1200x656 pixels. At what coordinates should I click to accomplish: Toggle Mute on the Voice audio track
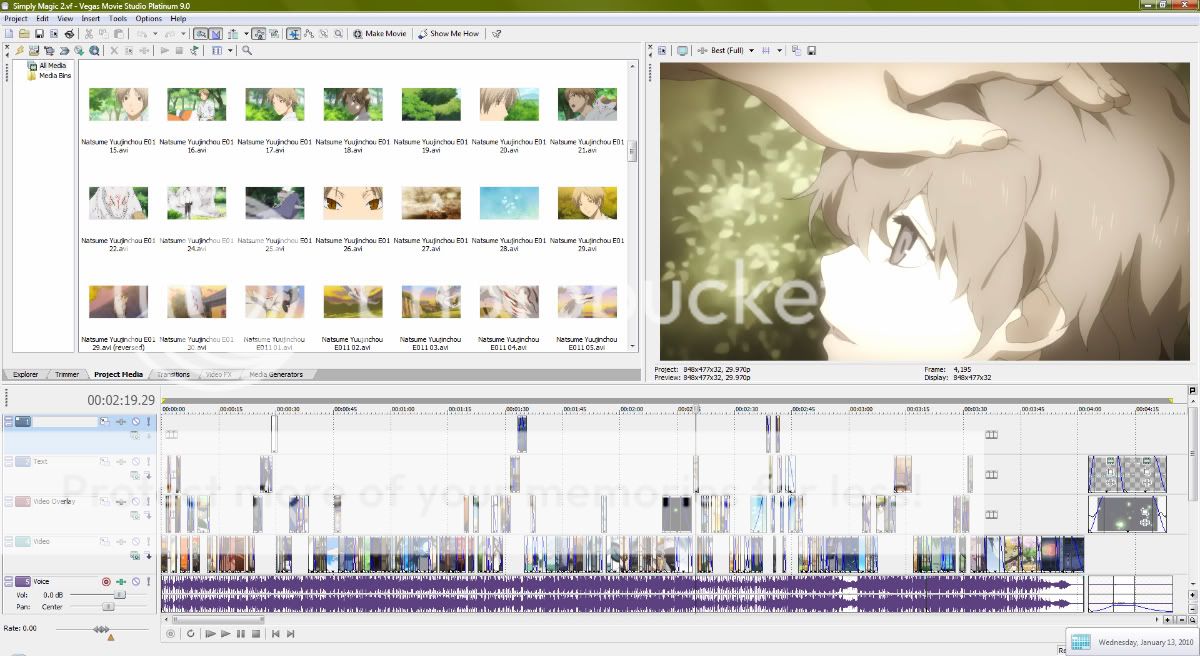(x=136, y=582)
